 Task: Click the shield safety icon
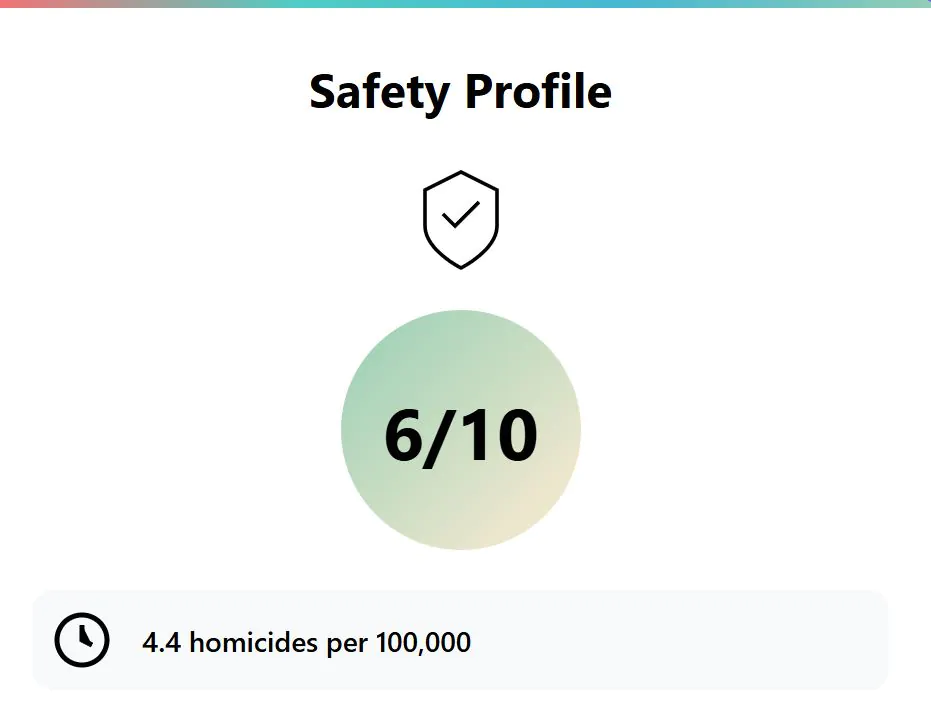(461, 220)
